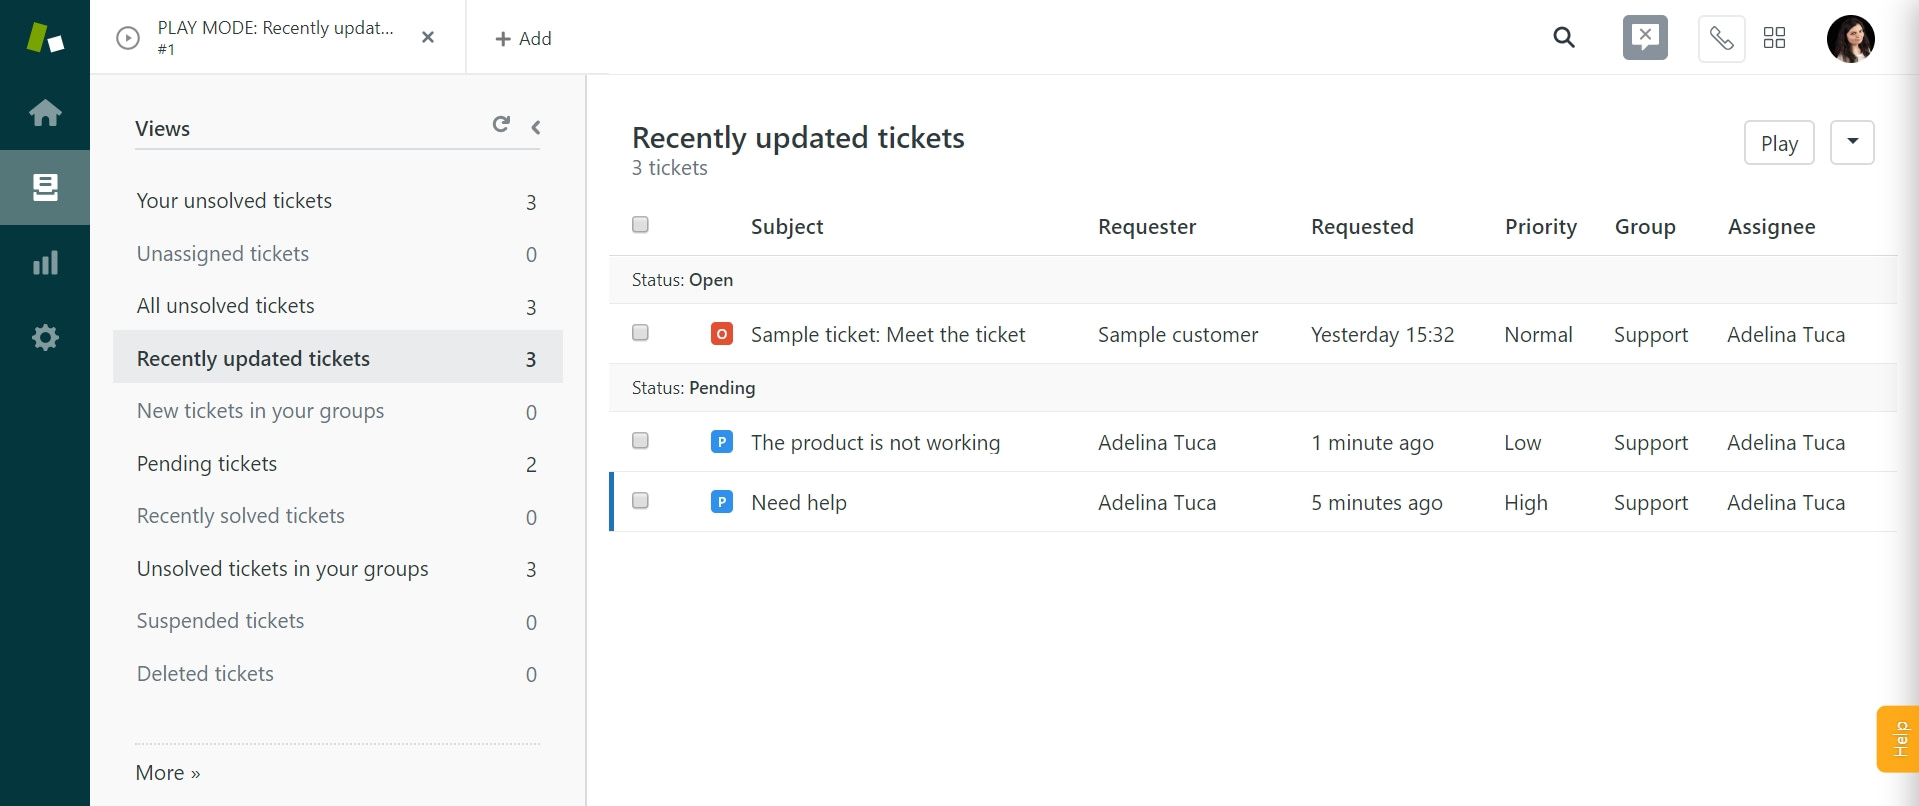The height and width of the screenshot is (806, 1919).
Task: Close the Play Mode tab
Action: click(428, 37)
